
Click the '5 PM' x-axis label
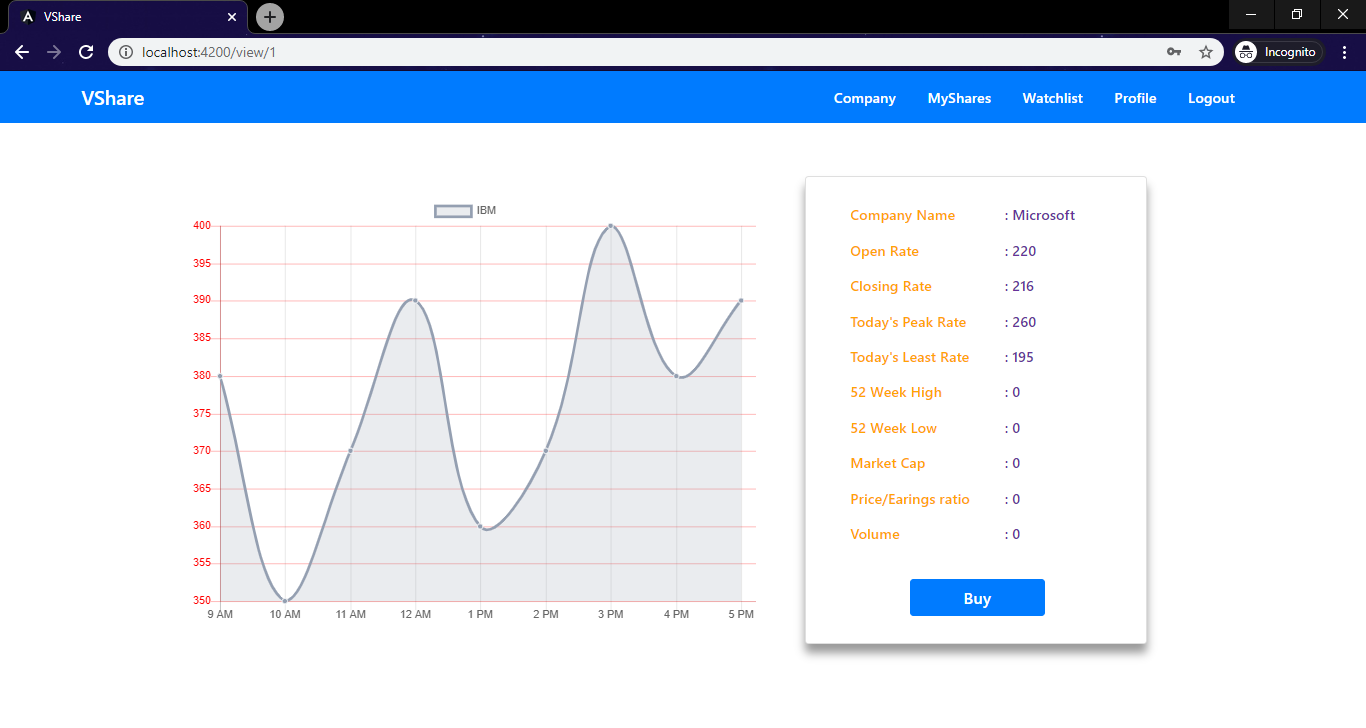[741, 614]
